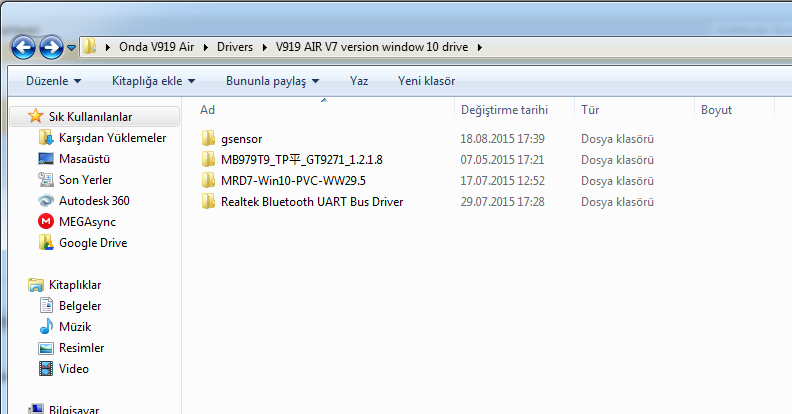Click the Müzik note icon

46,326
